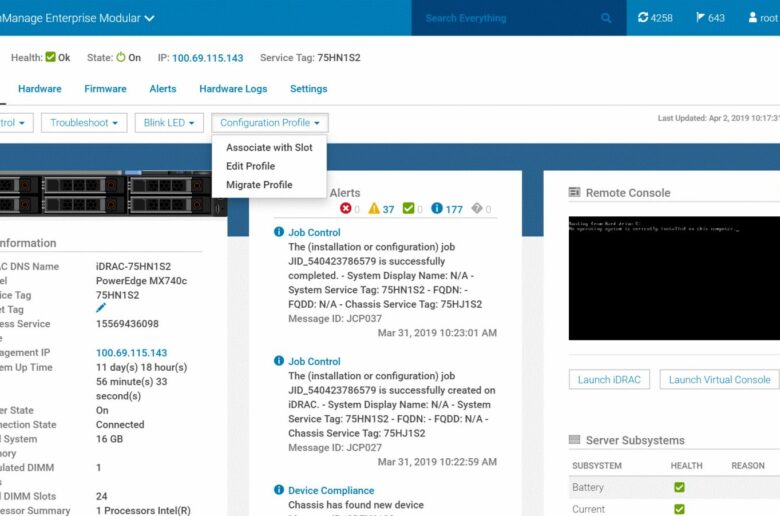
Task: Switch to the Hardware Logs tab
Action: point(233,89)
